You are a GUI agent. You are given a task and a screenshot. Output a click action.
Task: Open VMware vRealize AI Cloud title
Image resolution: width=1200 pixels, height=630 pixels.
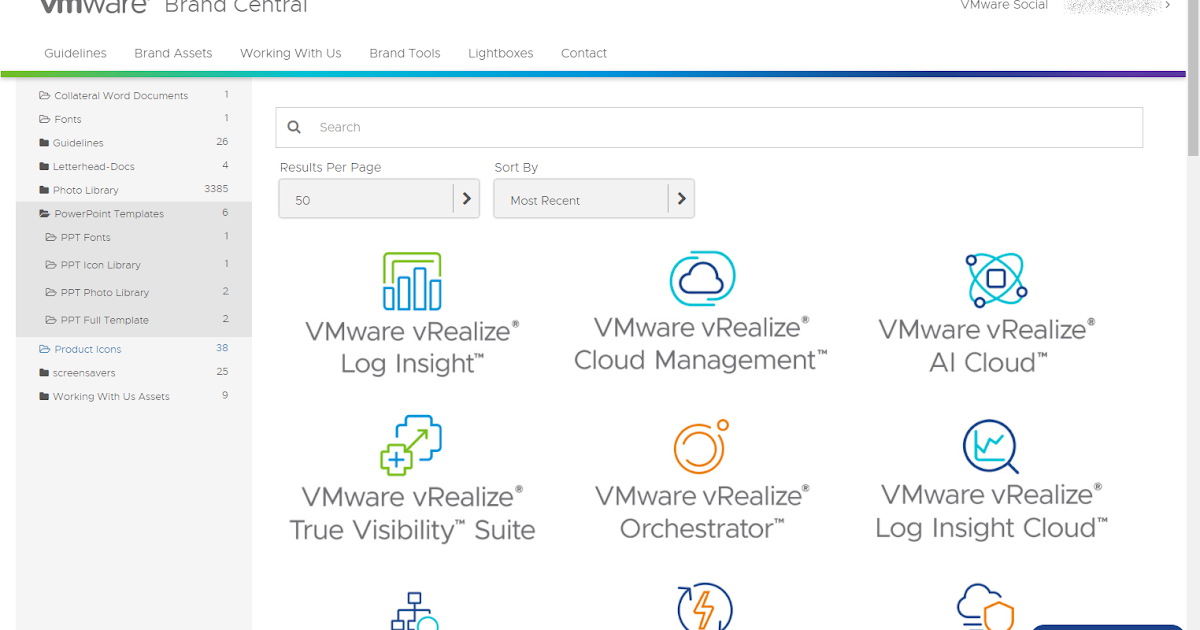click(x=987, y=345)
